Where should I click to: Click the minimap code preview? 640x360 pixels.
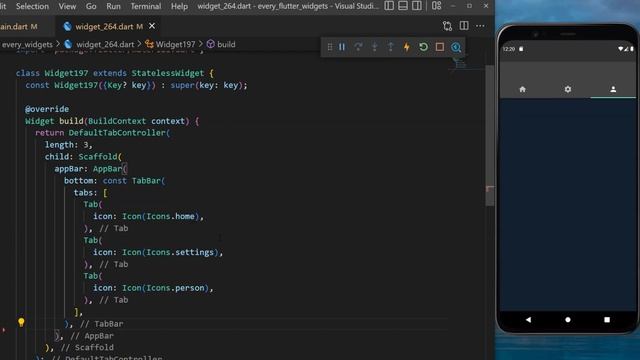460,64
